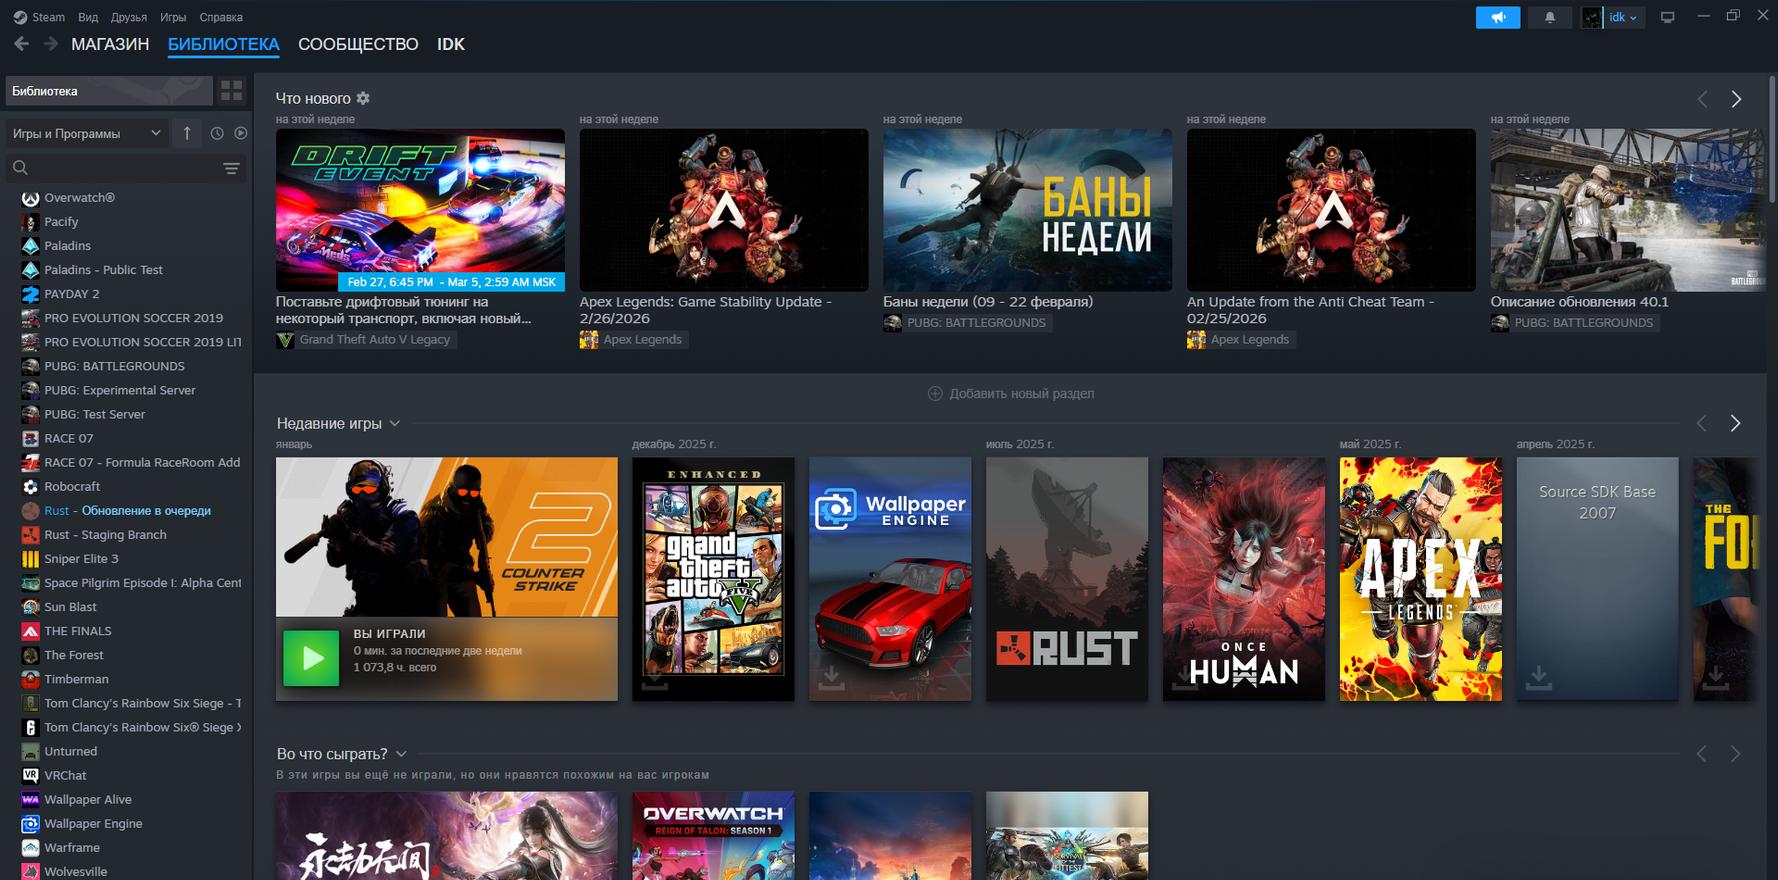Click the announcements megaphone icon
This screenshot has width=1778, height=880.
point(1497,18)
